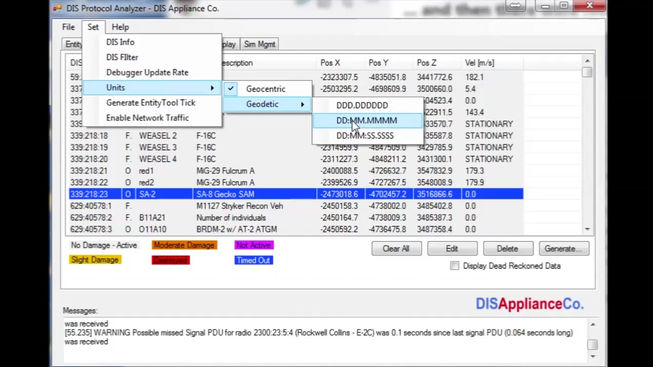Click the Slight Damage yellow legend swatch
The width and height of the screenshot is (653, 367).
95,260
